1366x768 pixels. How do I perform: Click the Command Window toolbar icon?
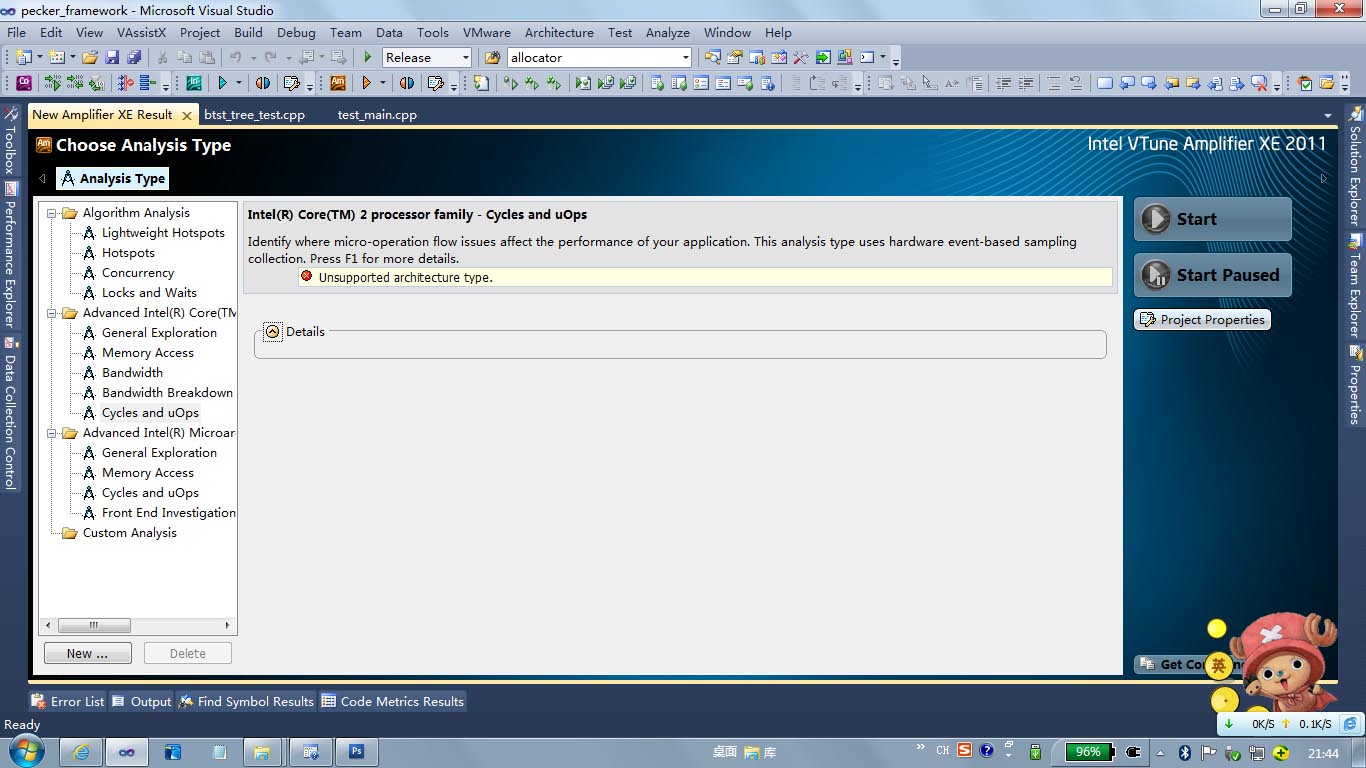point(867,57)
